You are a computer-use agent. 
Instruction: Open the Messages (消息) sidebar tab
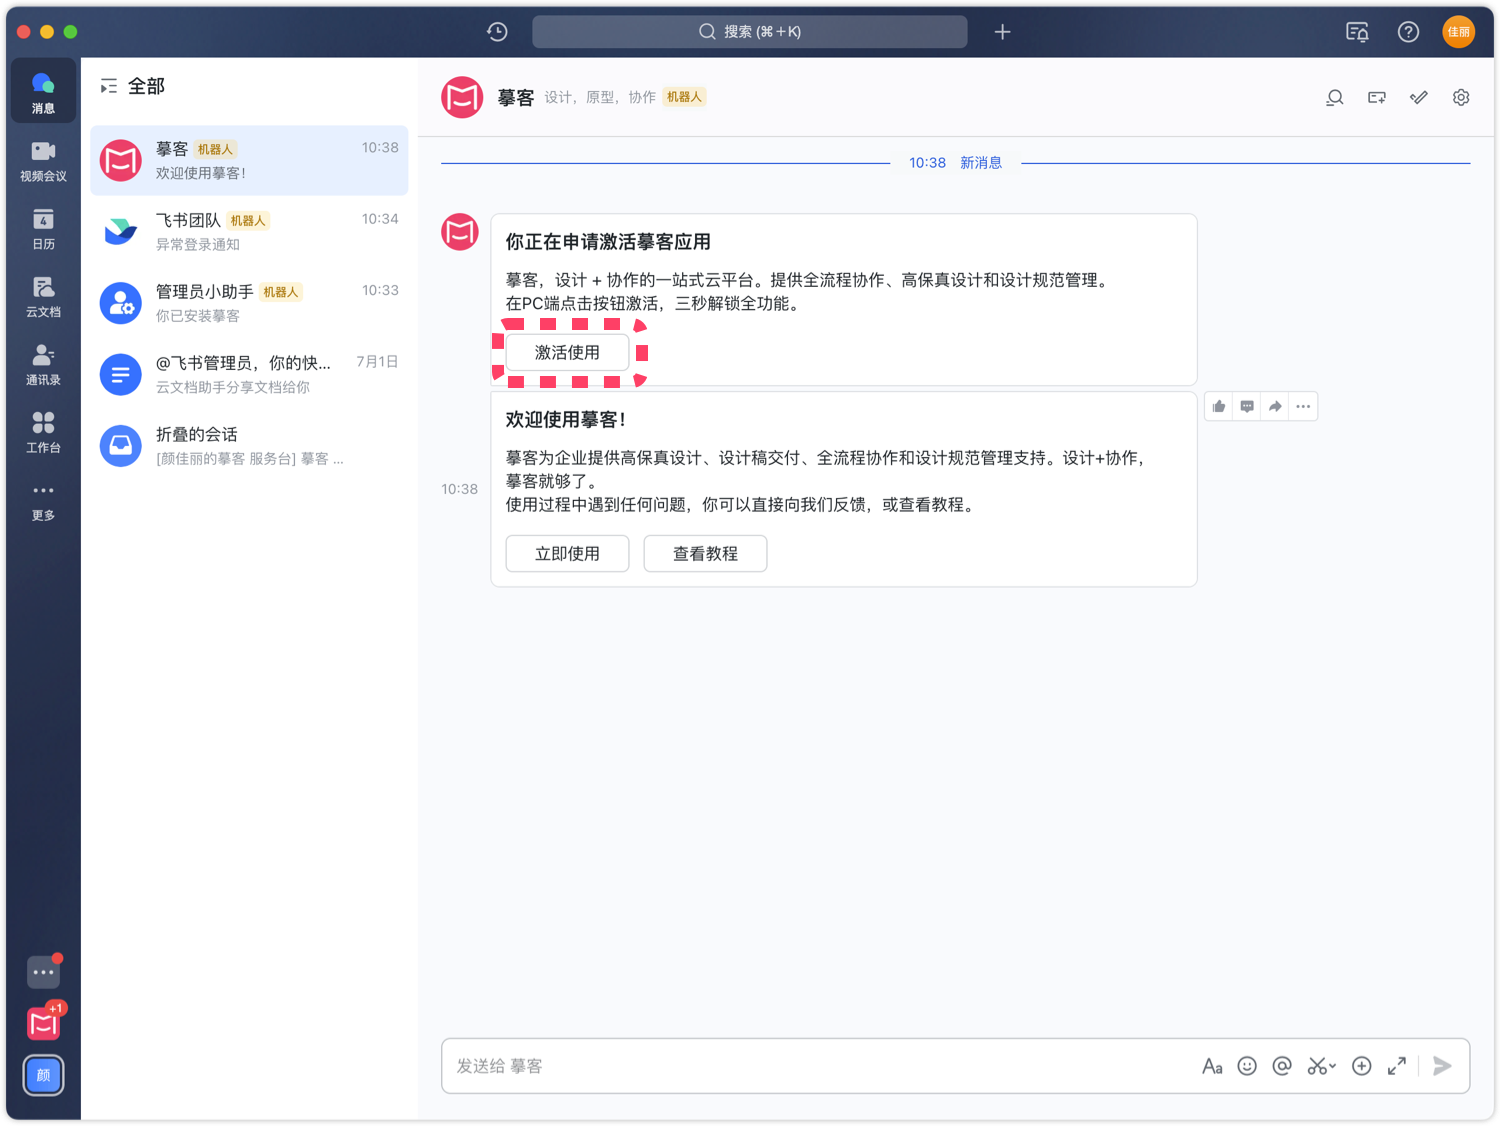point(43,92)
